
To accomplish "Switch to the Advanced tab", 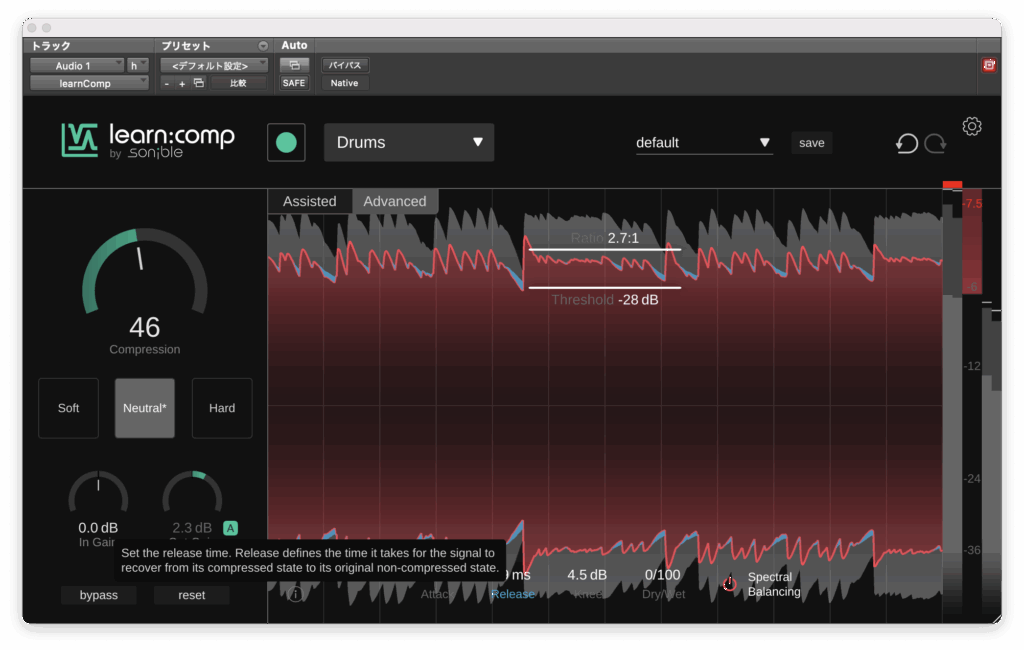I will [395, 201].
